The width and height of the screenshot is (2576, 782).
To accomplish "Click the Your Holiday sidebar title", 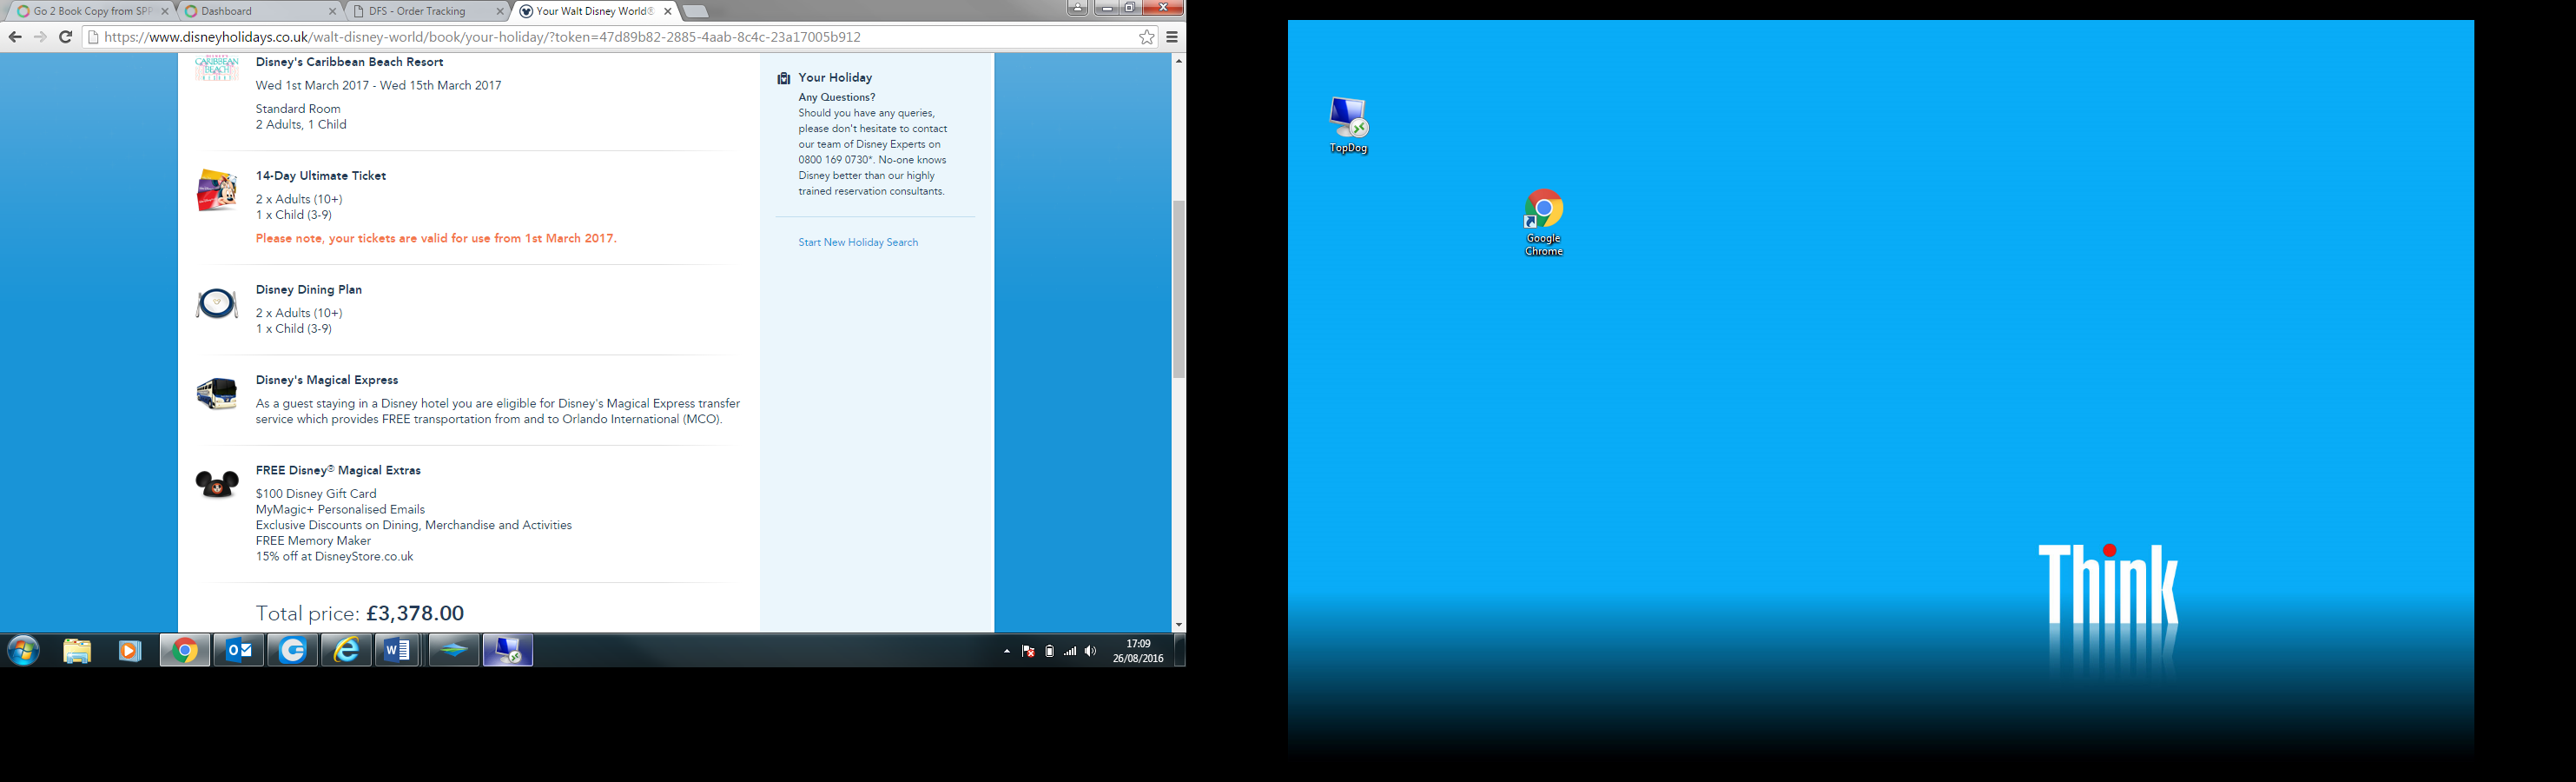I will point(835,78).
